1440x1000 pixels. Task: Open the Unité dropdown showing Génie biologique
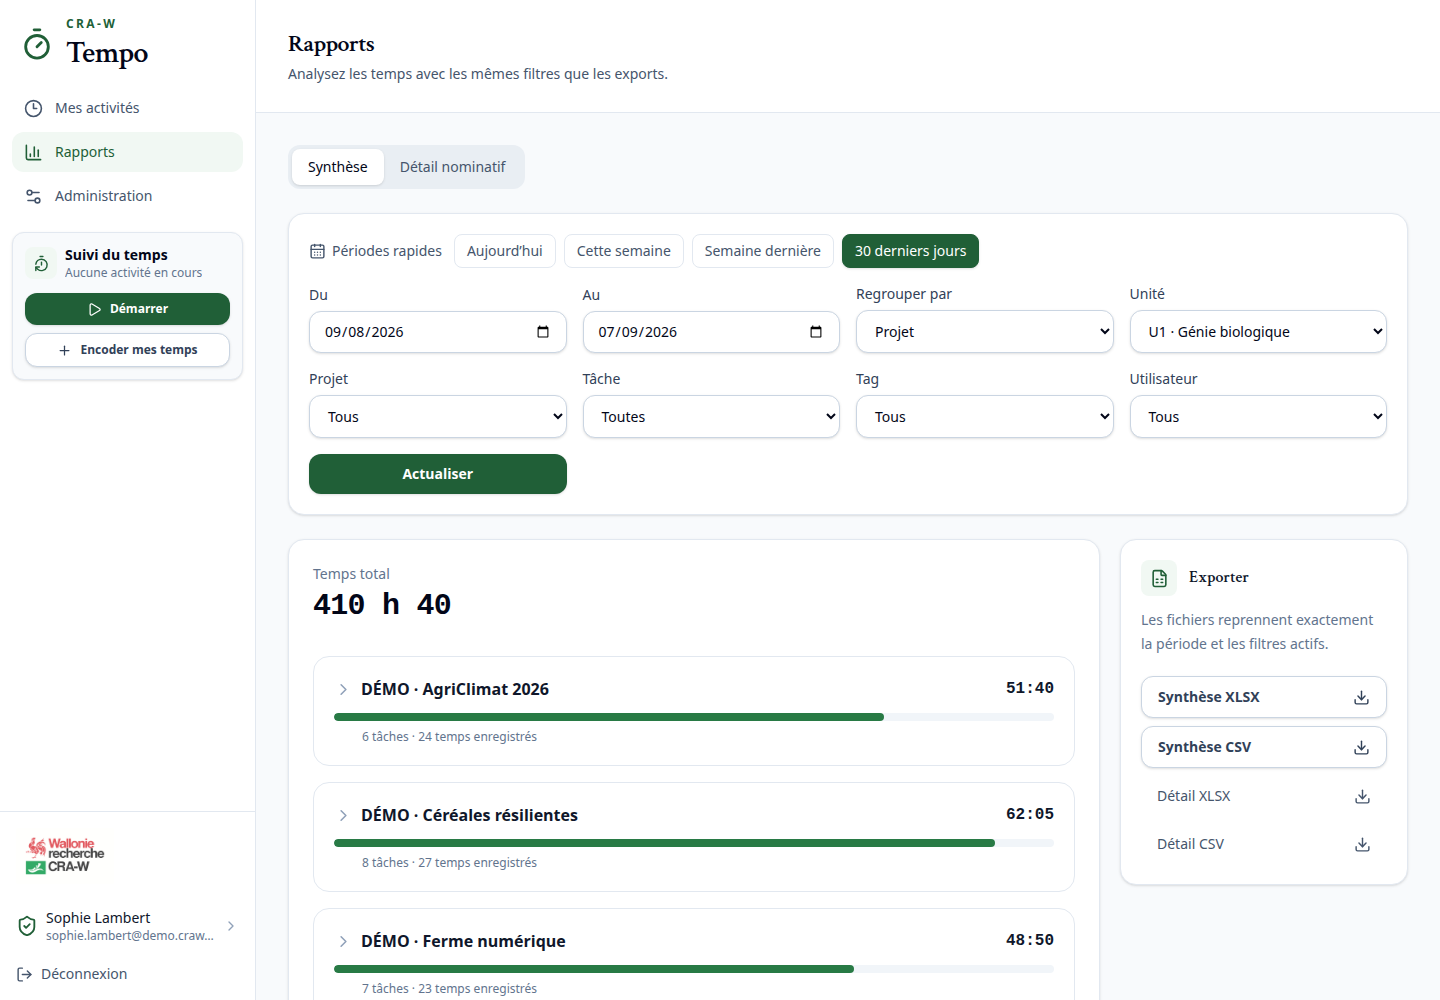click(1258, 332)
